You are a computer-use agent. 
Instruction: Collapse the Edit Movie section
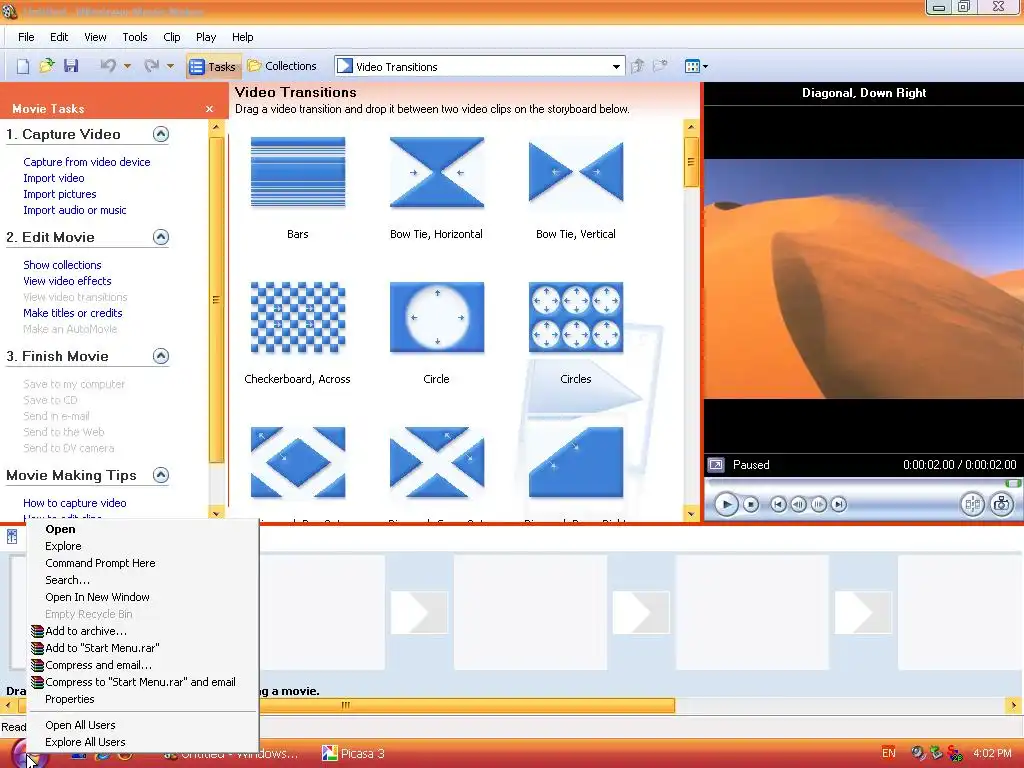tap(161, 237)
